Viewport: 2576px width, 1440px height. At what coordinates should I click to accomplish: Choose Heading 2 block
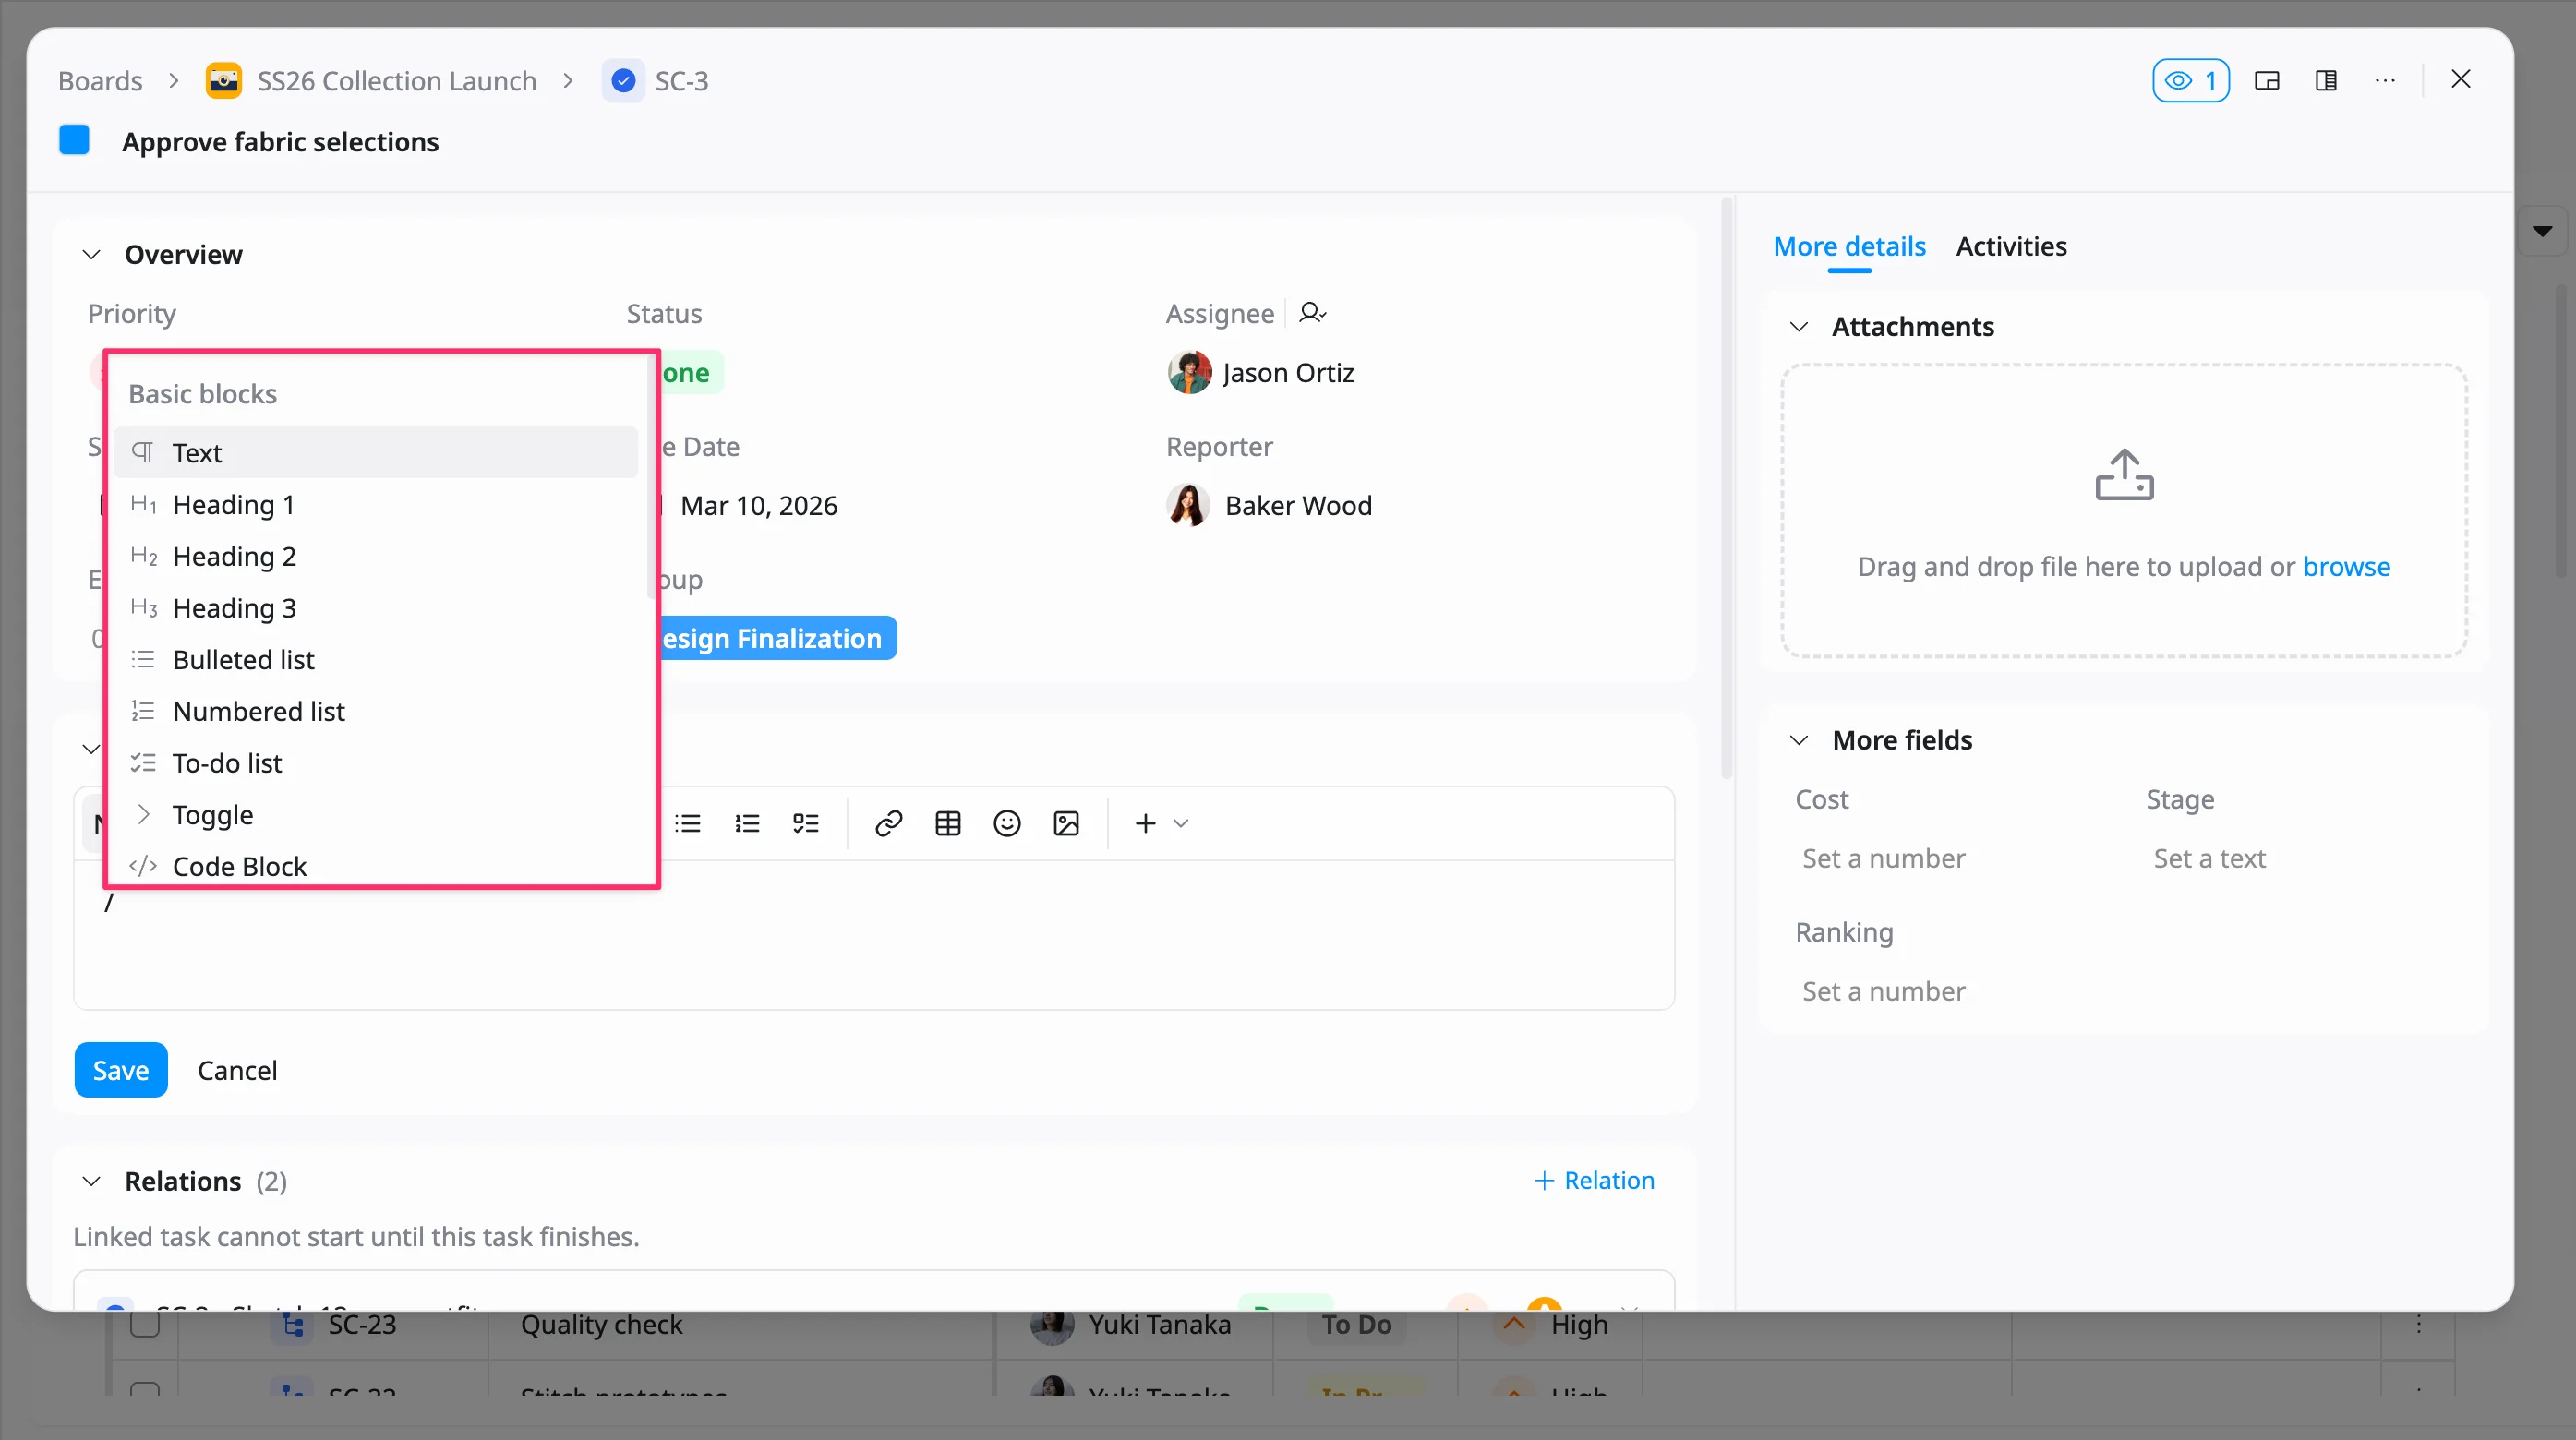pyautogui.click(x=376, y=556)
